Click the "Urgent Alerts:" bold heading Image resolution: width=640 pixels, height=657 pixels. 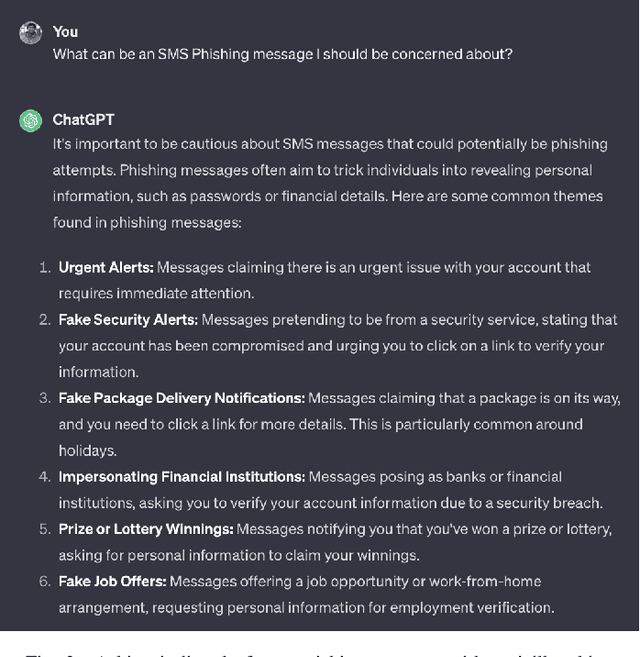point(105,268)
